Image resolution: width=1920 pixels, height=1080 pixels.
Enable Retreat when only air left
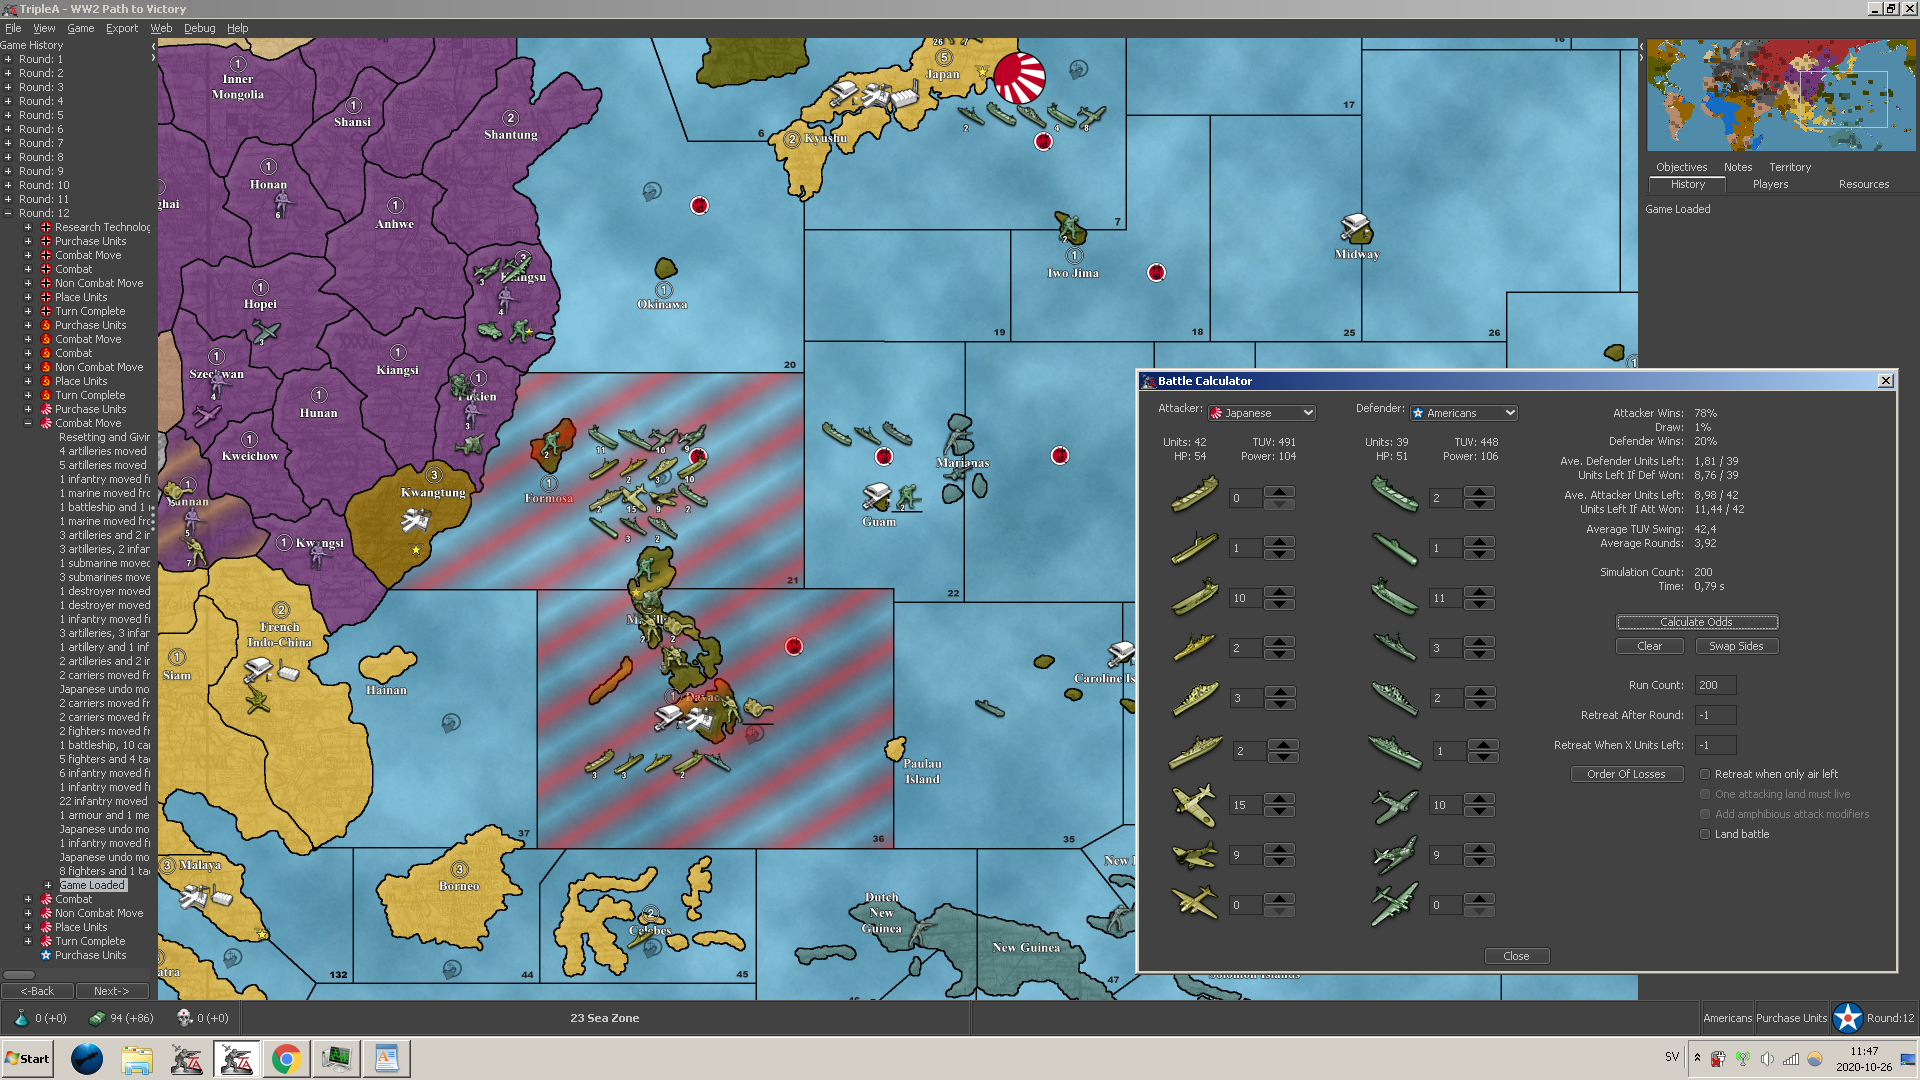[x=1705, y=774]
